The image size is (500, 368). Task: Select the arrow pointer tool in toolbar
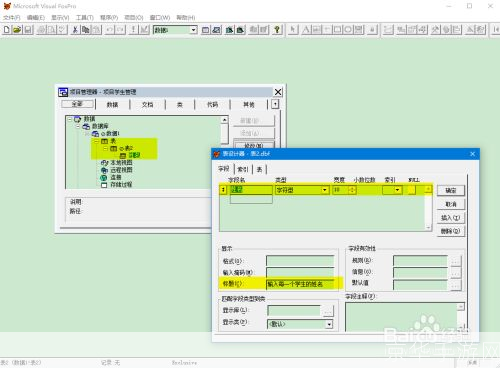tap(293, 30)
